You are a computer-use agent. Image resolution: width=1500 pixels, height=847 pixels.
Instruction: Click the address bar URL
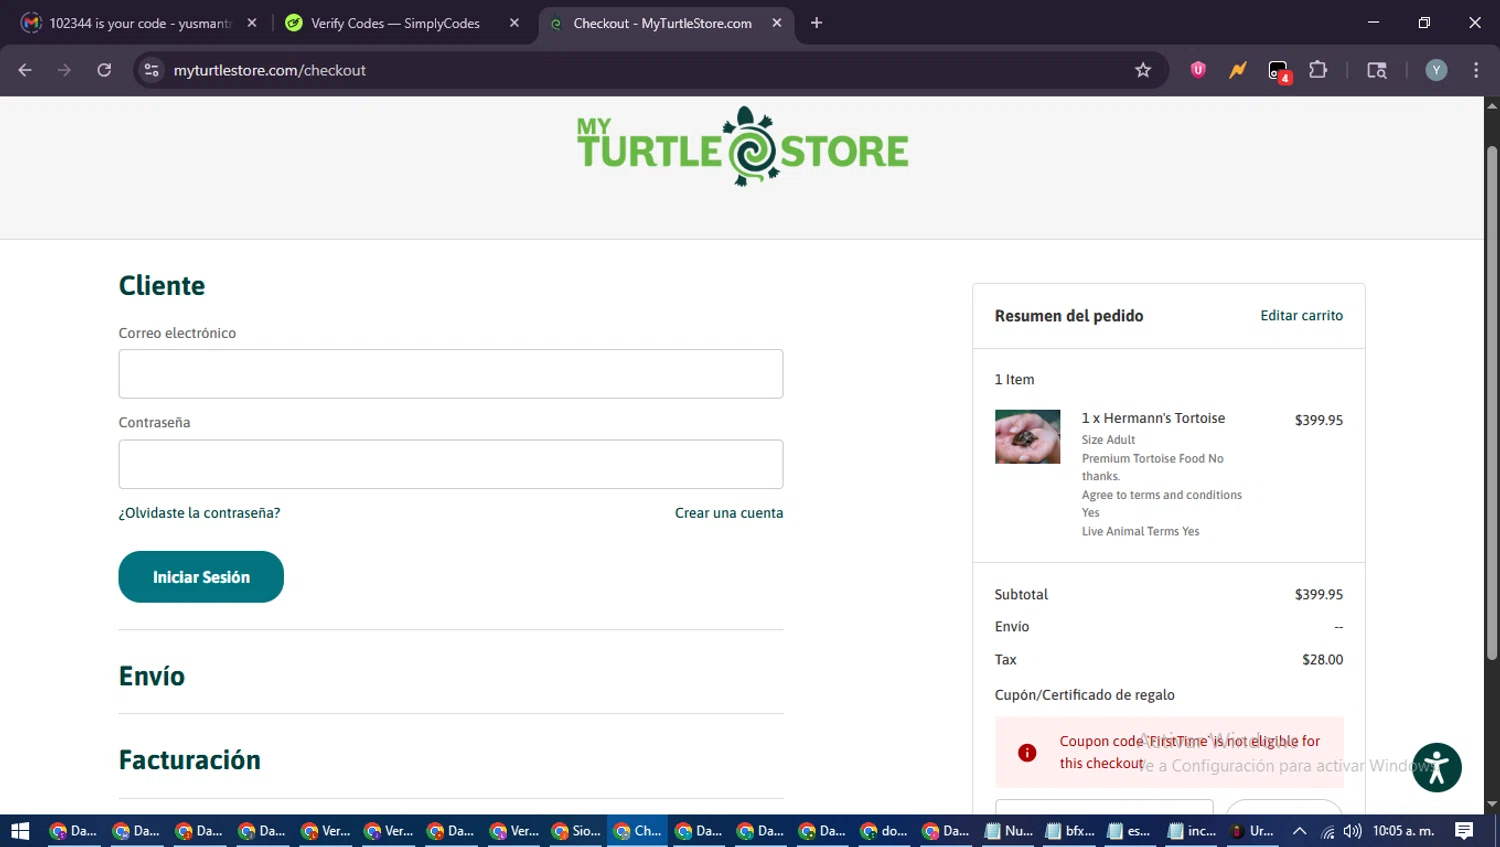tap(270, 70)
